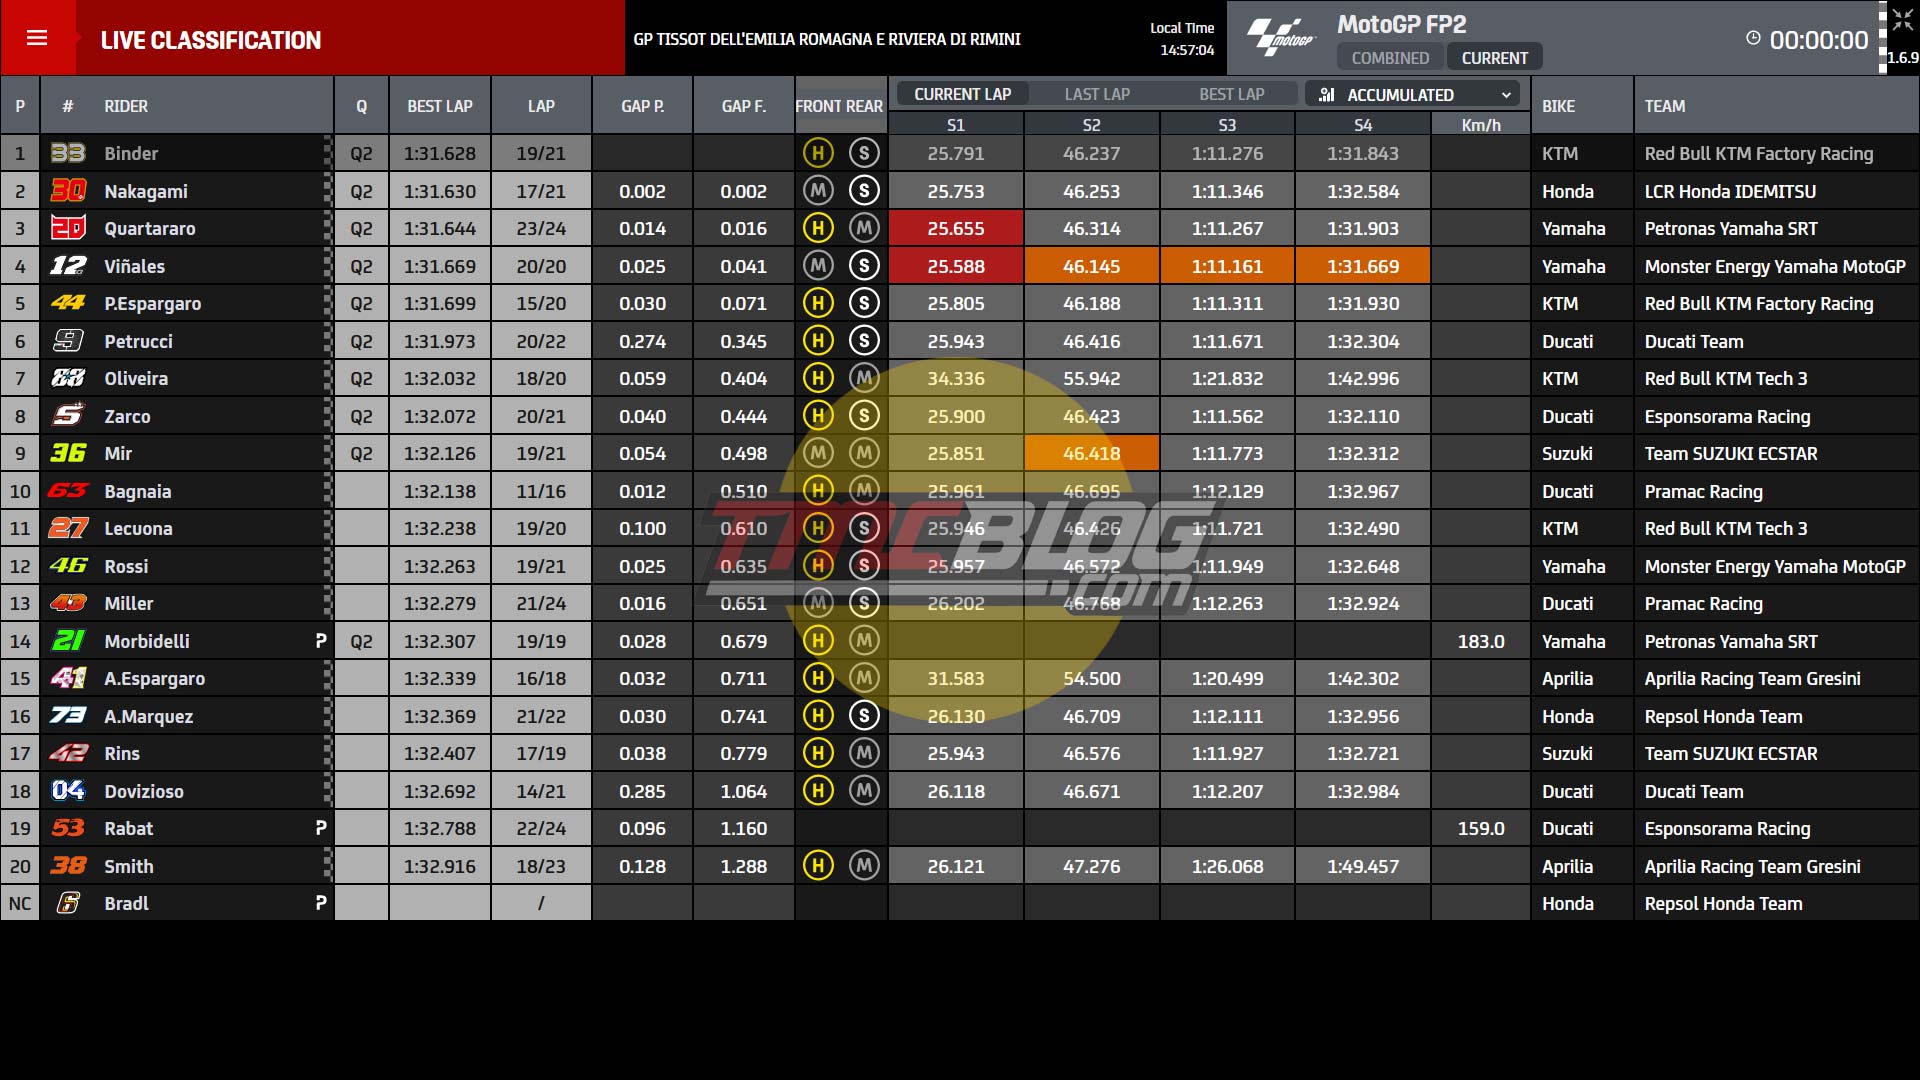Sort by BIKE column header

point(1558,106)
